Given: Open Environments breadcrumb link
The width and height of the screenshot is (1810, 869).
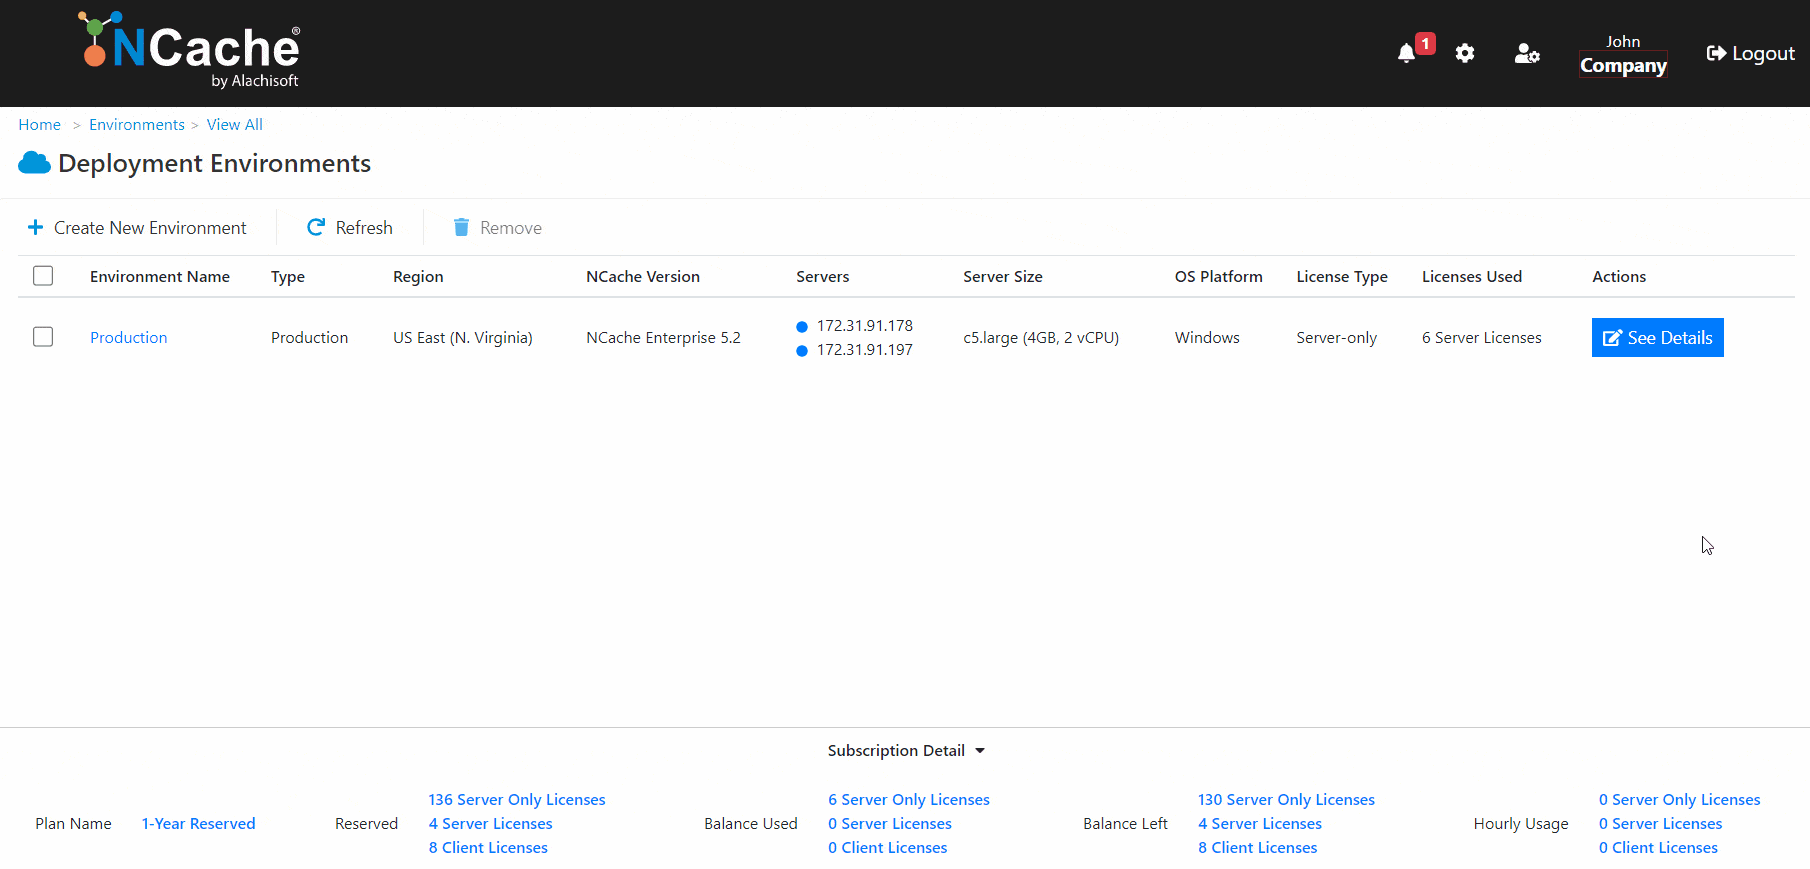Looking at the screenshot, I should click(137, 125).
